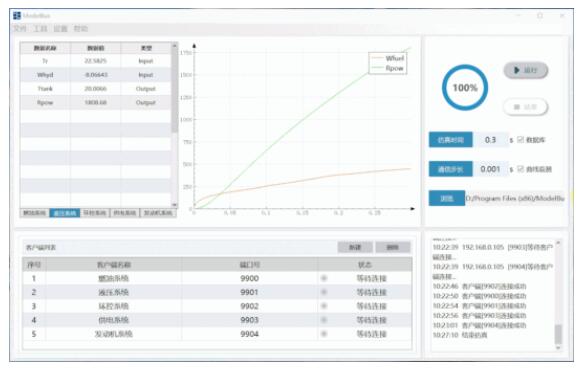Open the 帮助 menu
This screenshot has width=582, height=368.
click(x=81, y=29)
